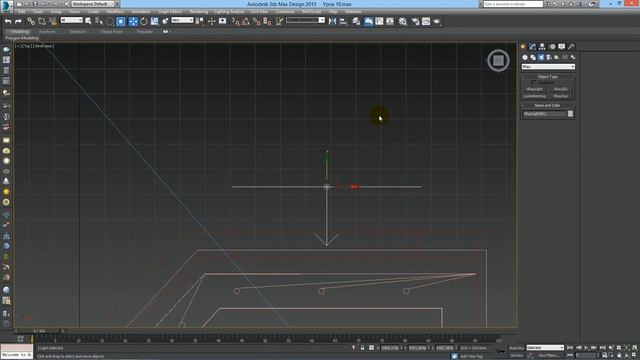The width and height of the screenshot is (640, 360).
Task: Toggle the Percent Snap button
Action: [x=256, y=21]
